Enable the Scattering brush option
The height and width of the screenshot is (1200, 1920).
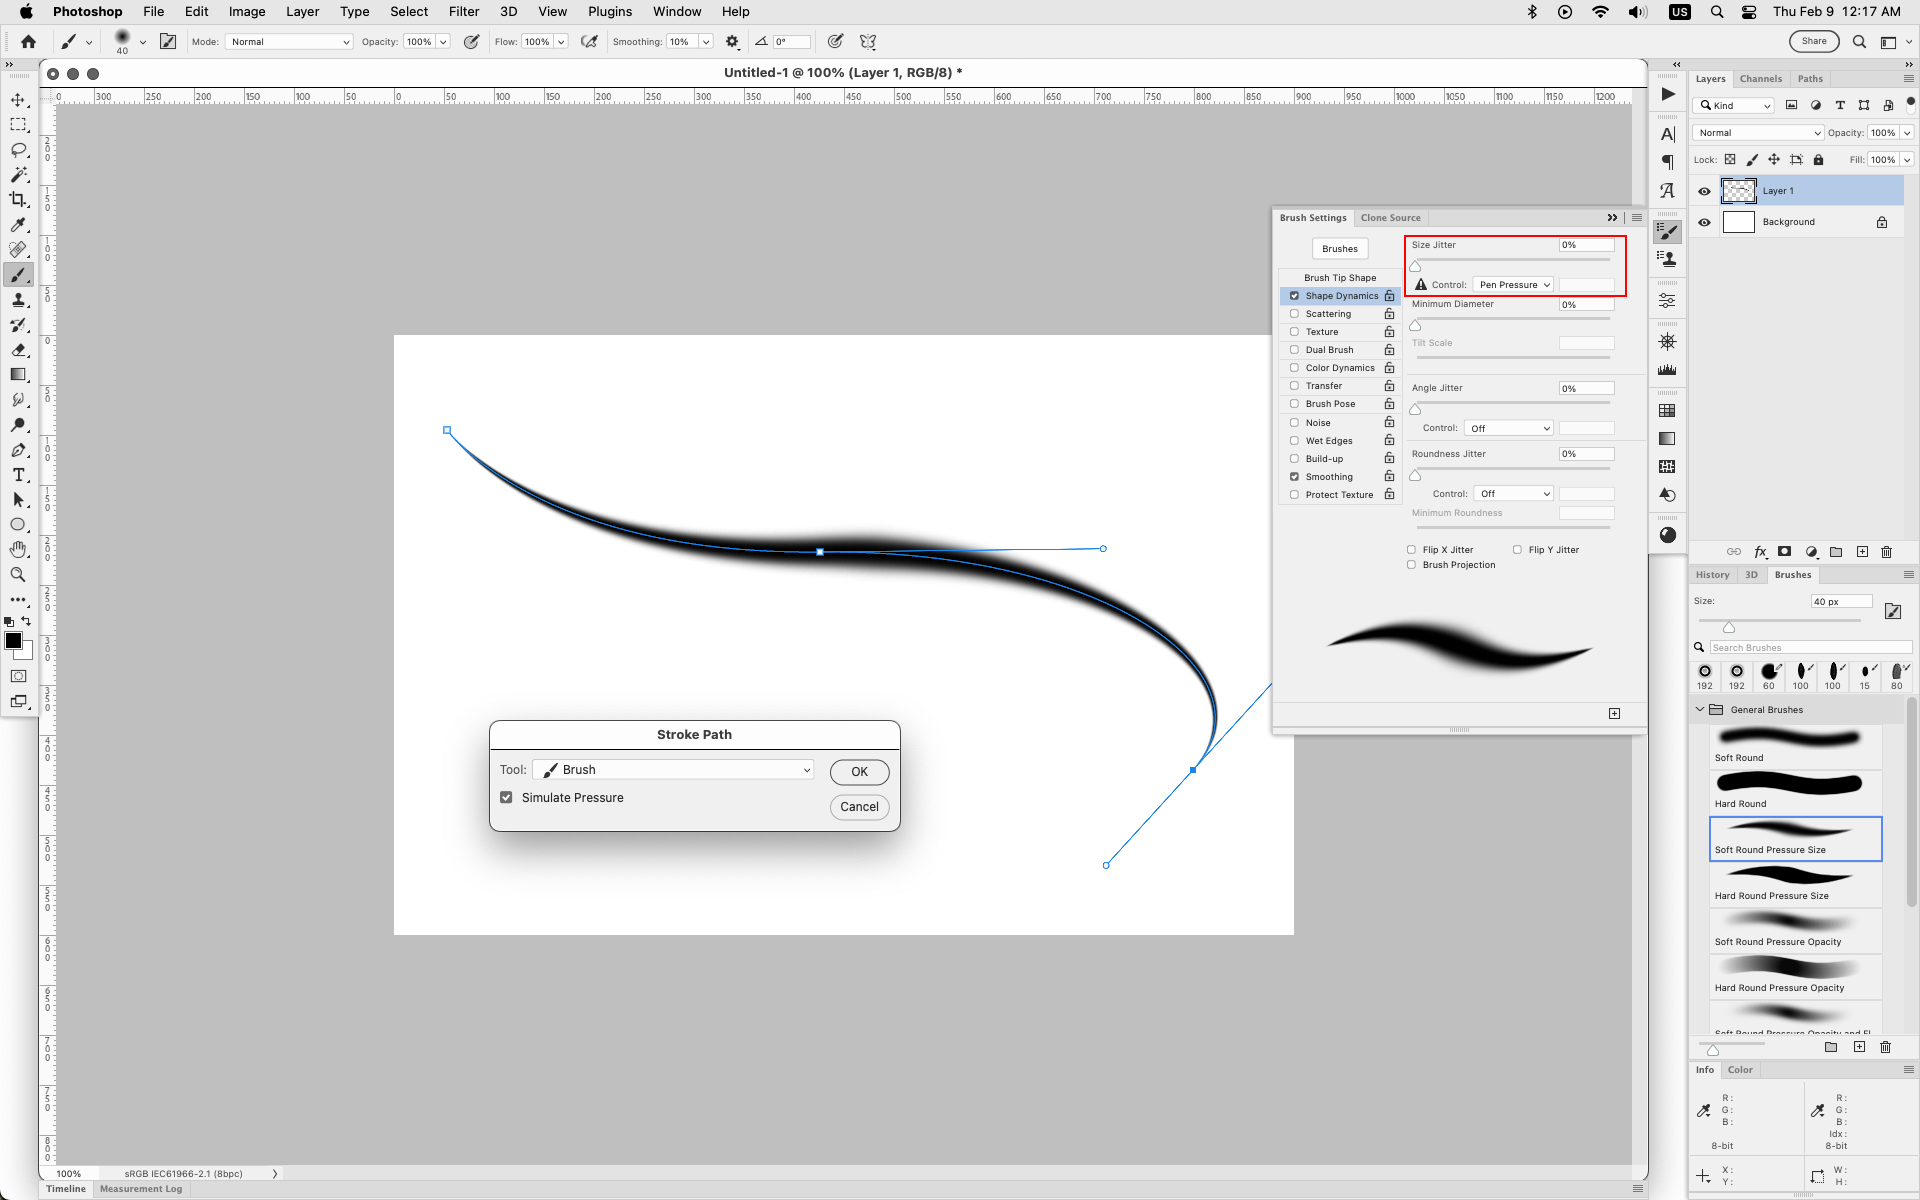[1294, 314]
